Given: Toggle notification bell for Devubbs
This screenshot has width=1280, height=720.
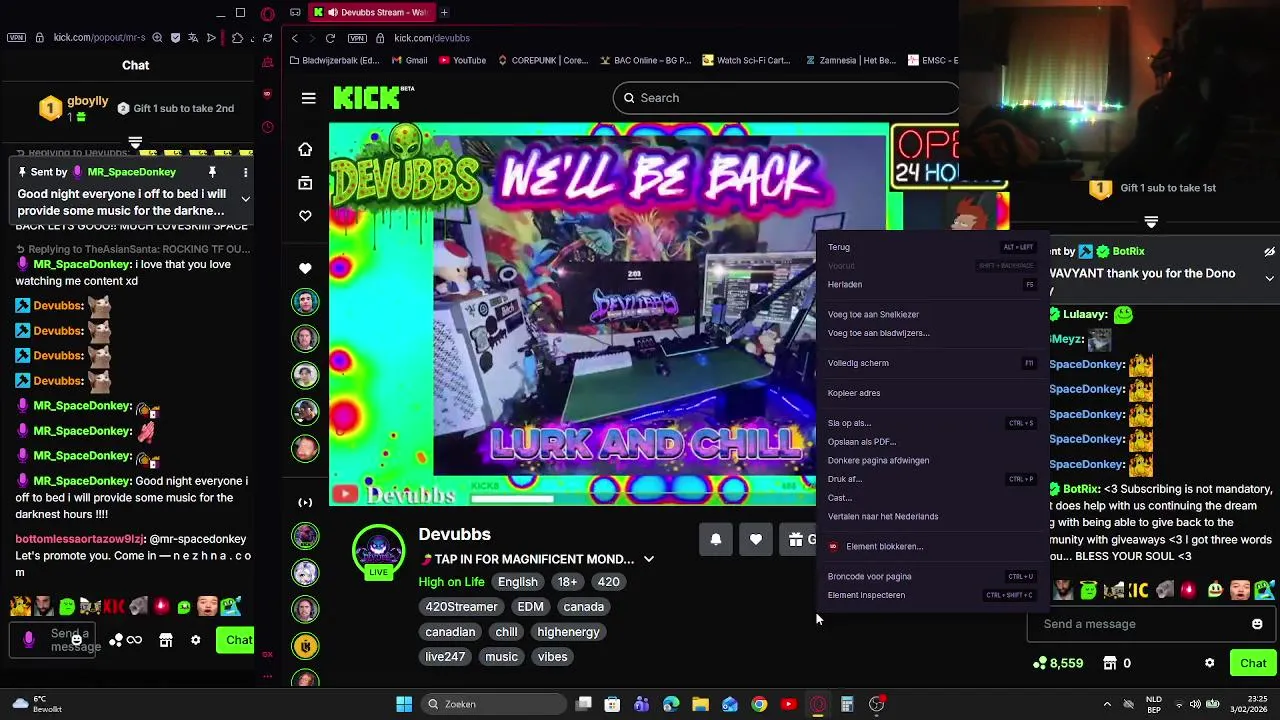Looking at the screenshot, I should [716, 539].
